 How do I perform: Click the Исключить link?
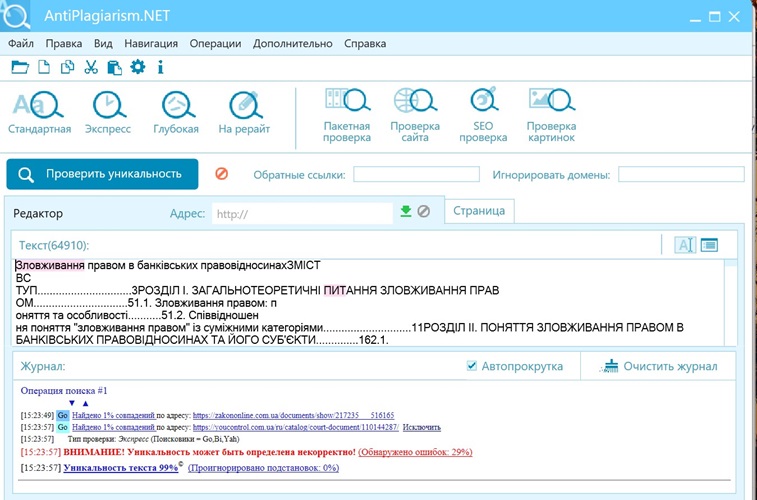point(422,427)
